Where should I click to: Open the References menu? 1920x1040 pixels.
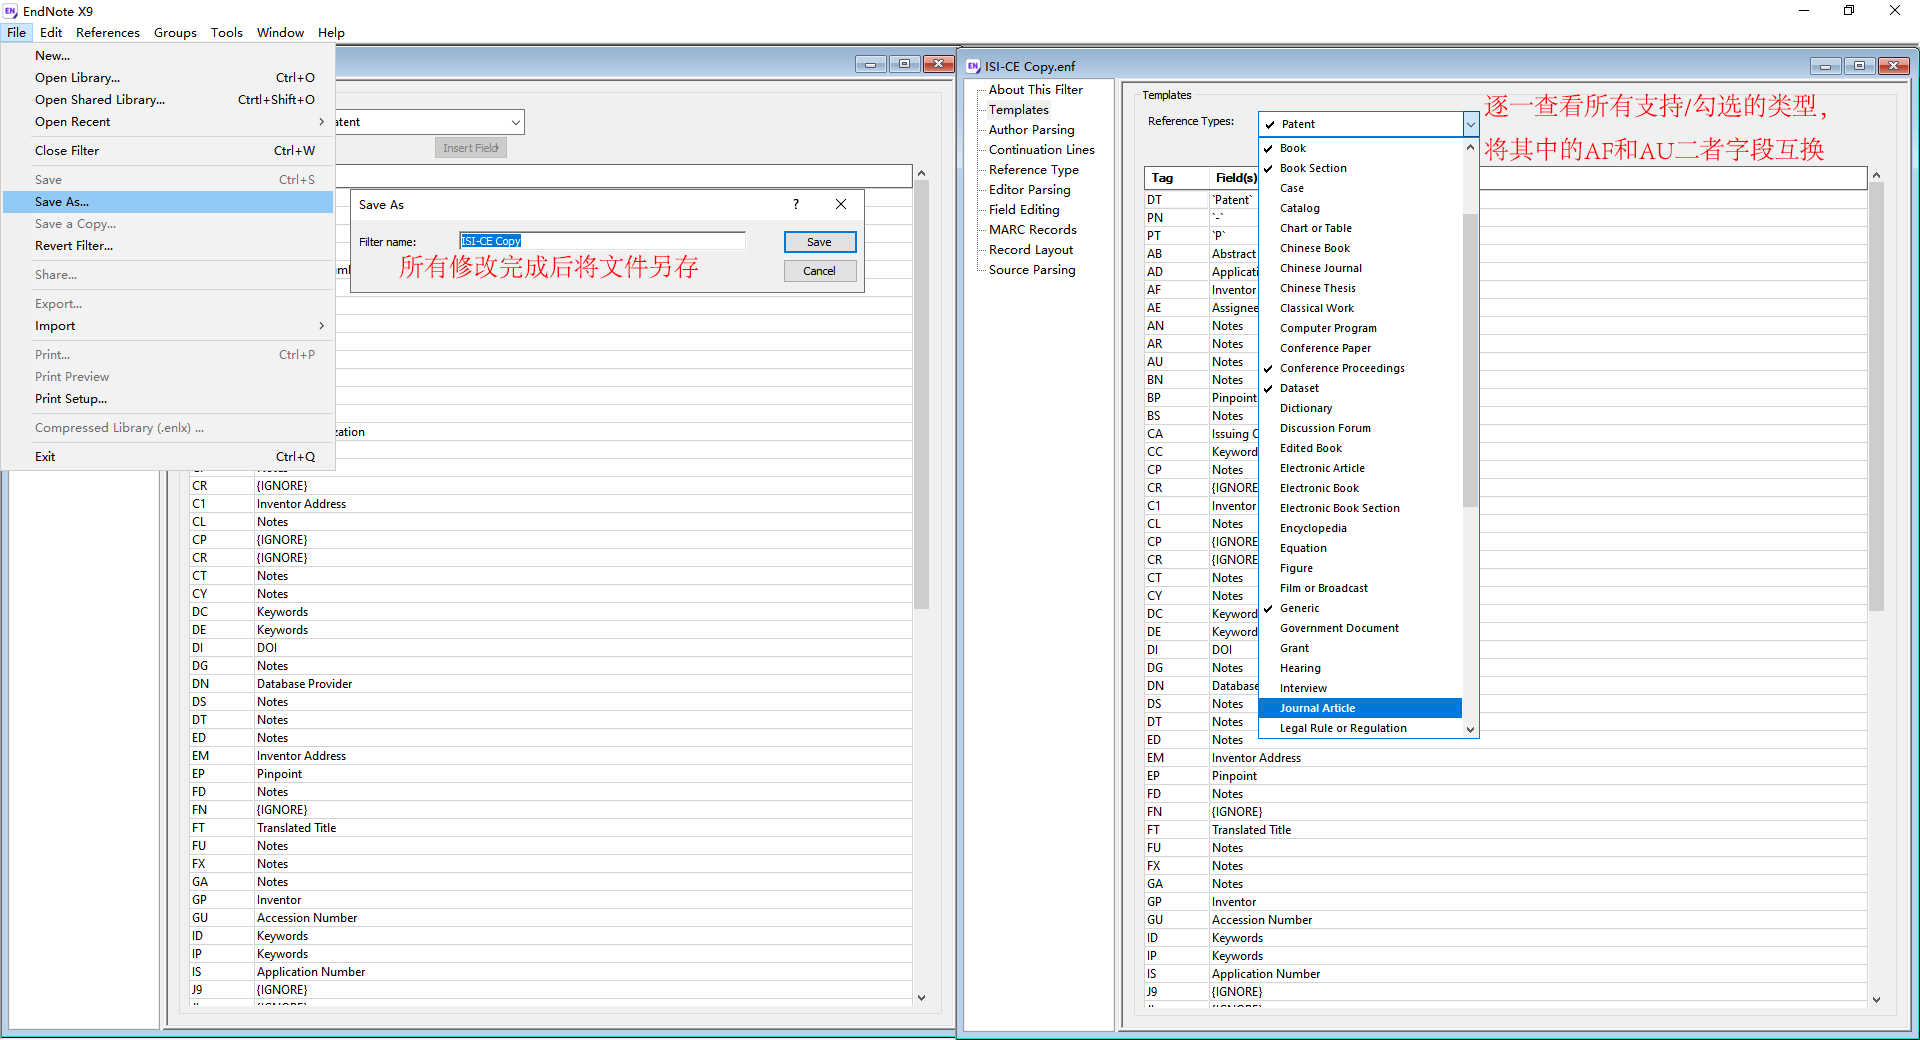(x=108, y=32)
